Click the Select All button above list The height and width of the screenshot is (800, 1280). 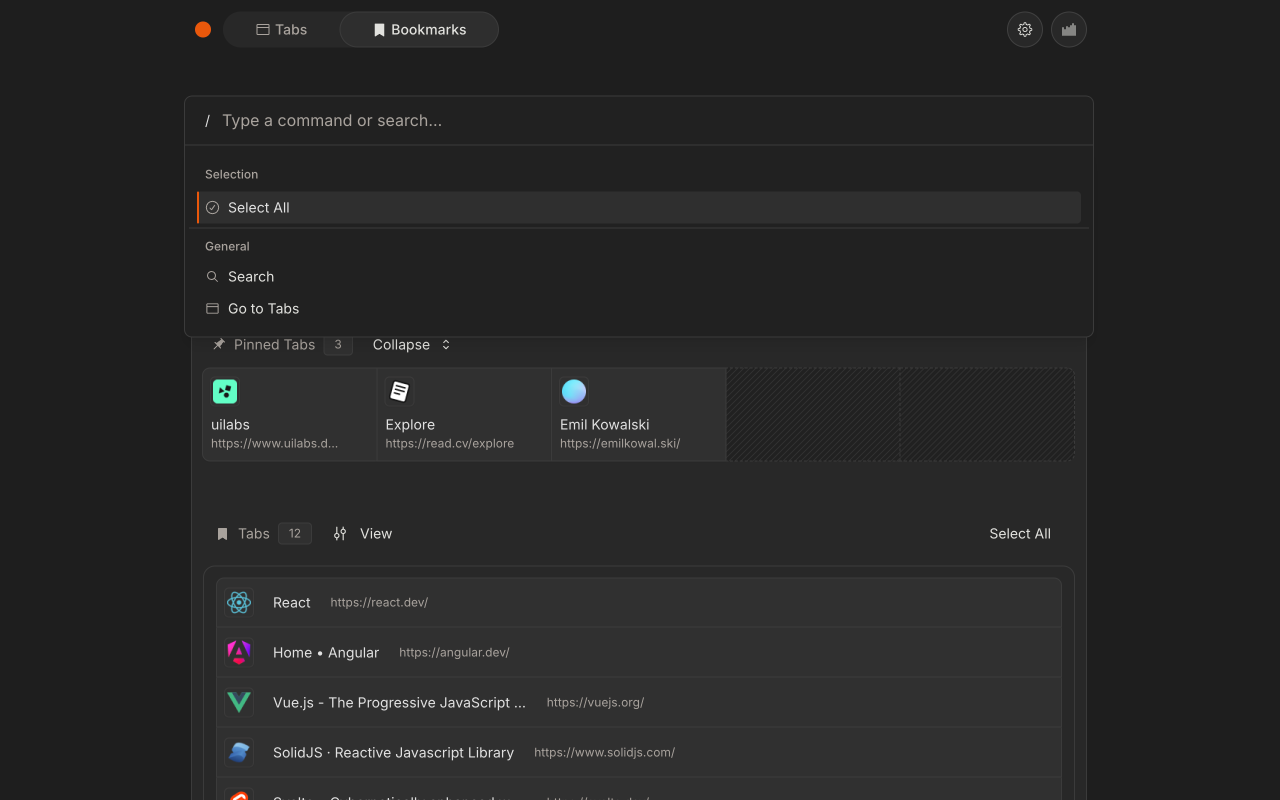[x=1020, y=534]
